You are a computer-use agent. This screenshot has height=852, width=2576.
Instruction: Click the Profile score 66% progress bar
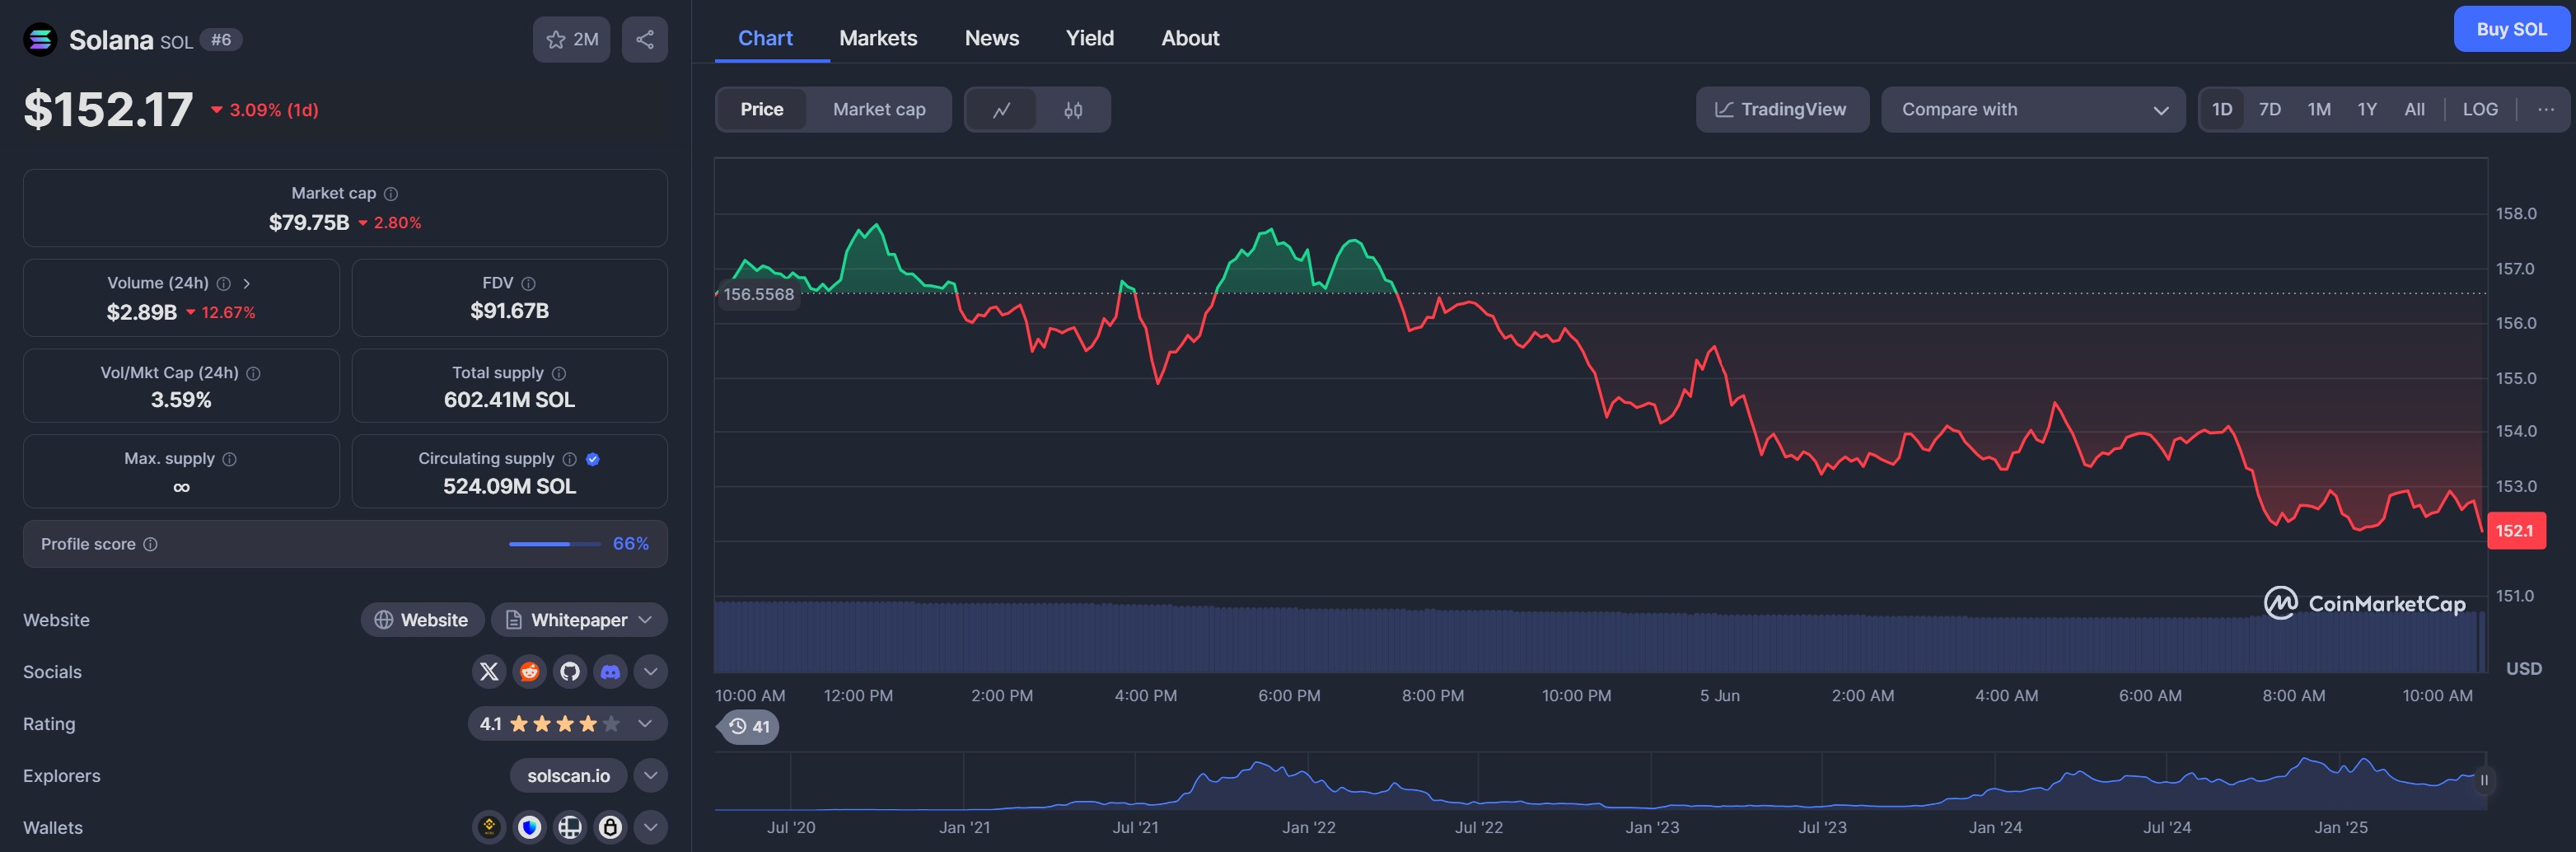click(554, 544)
